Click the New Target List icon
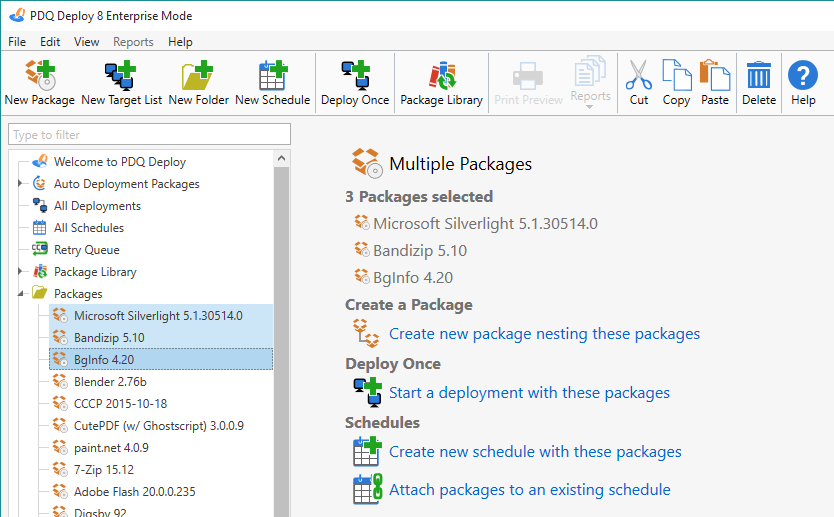This screenshot has height=517, width=834. 121,75
